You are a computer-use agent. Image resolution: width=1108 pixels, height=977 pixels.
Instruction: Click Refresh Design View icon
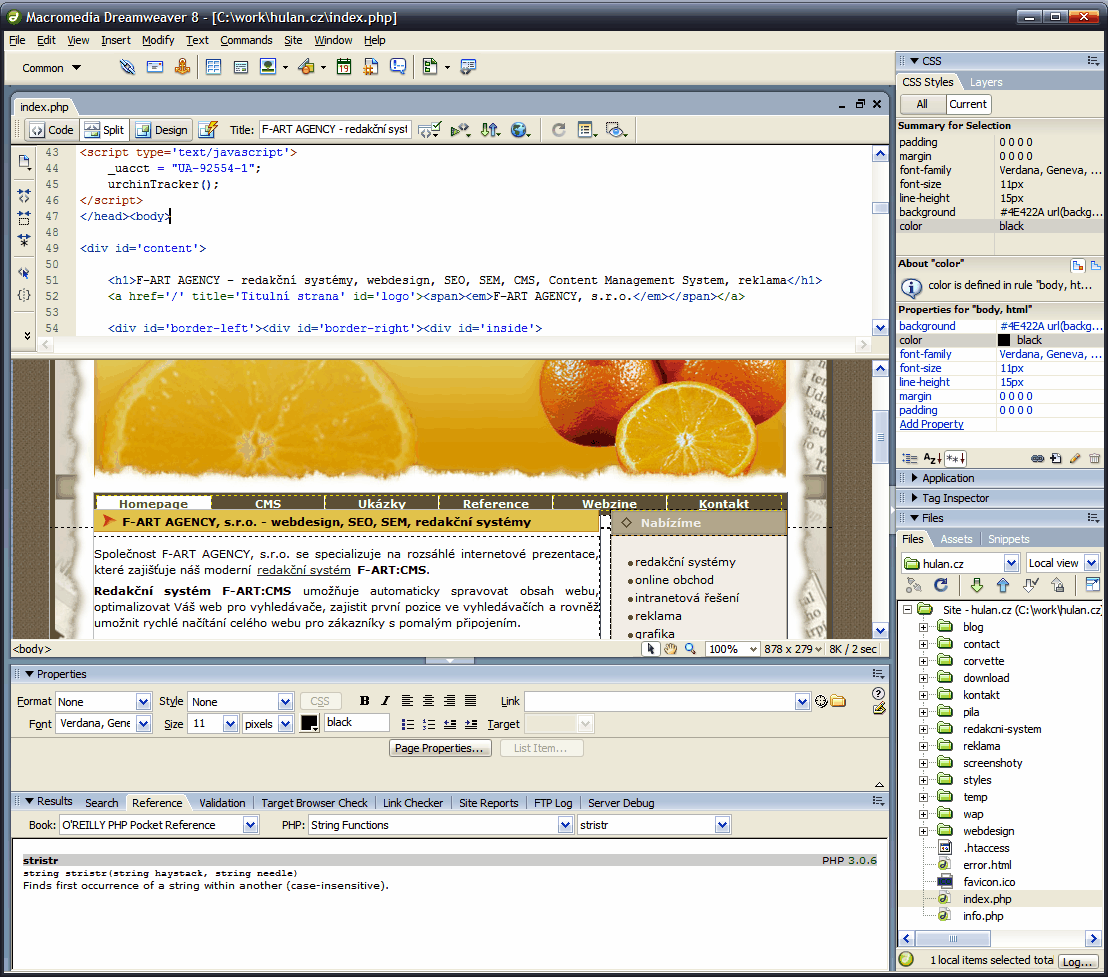[558, 130]
